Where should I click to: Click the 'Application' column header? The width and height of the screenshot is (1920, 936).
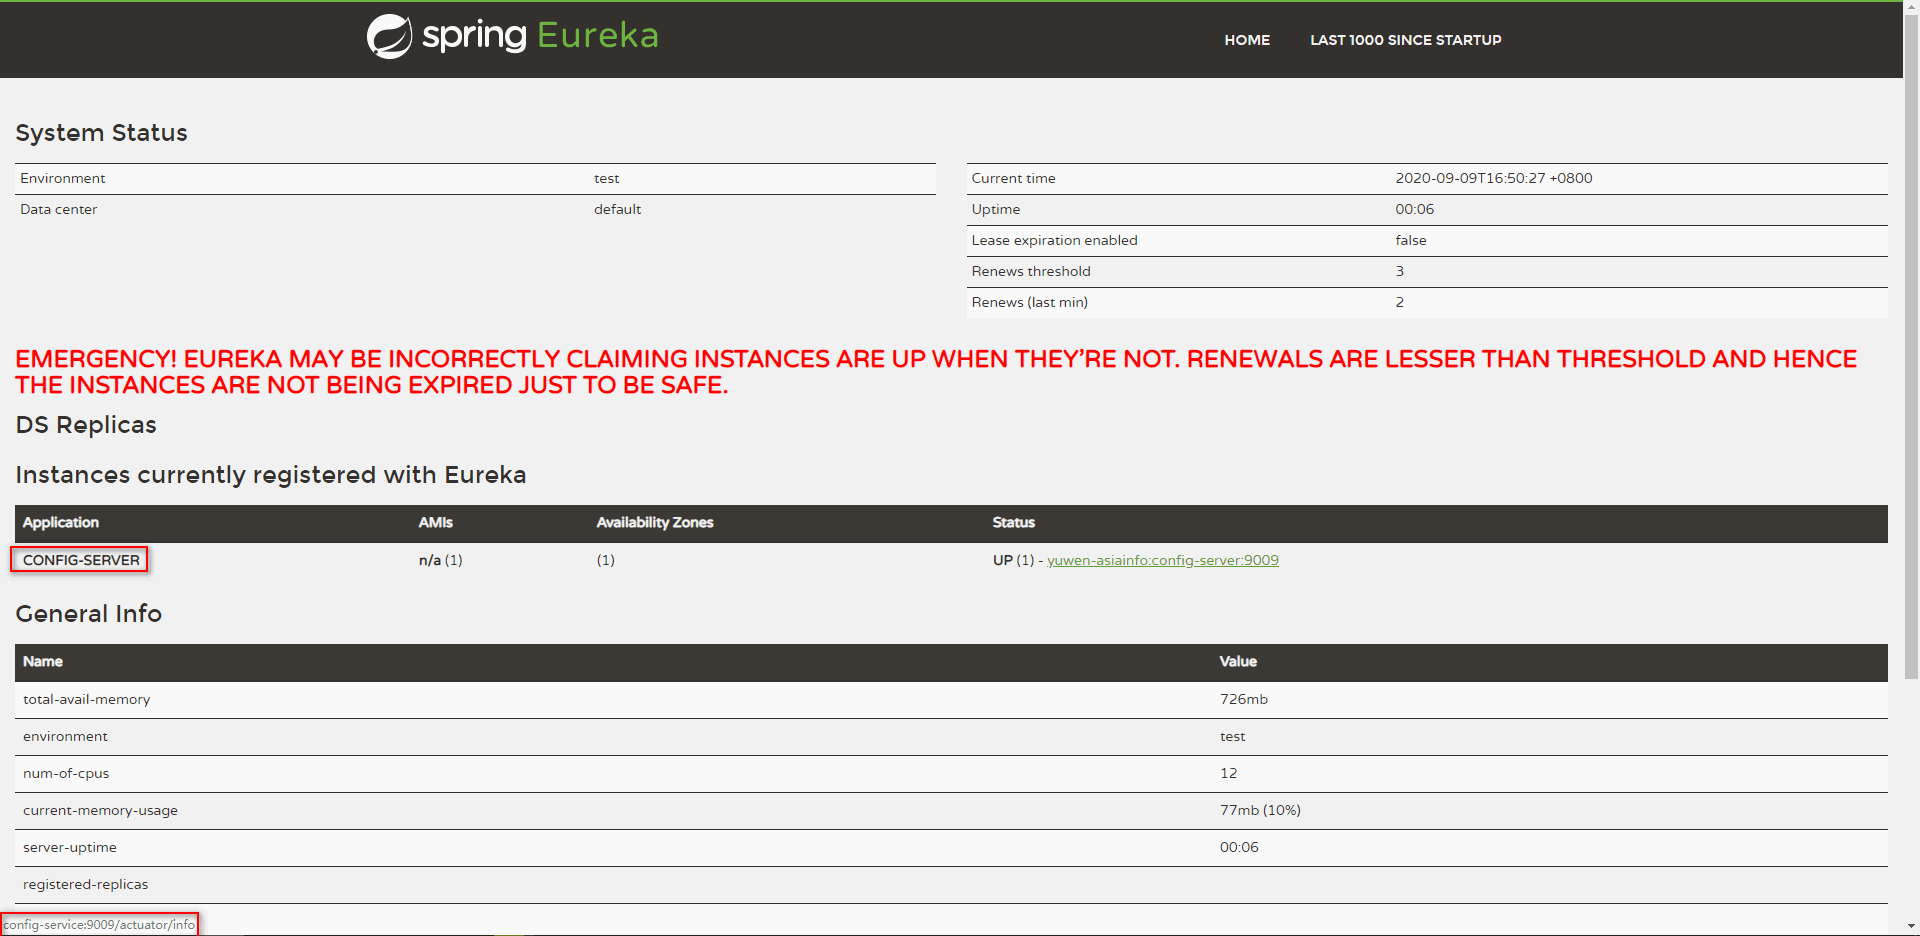pyautogui.click(x=61, y=522)
